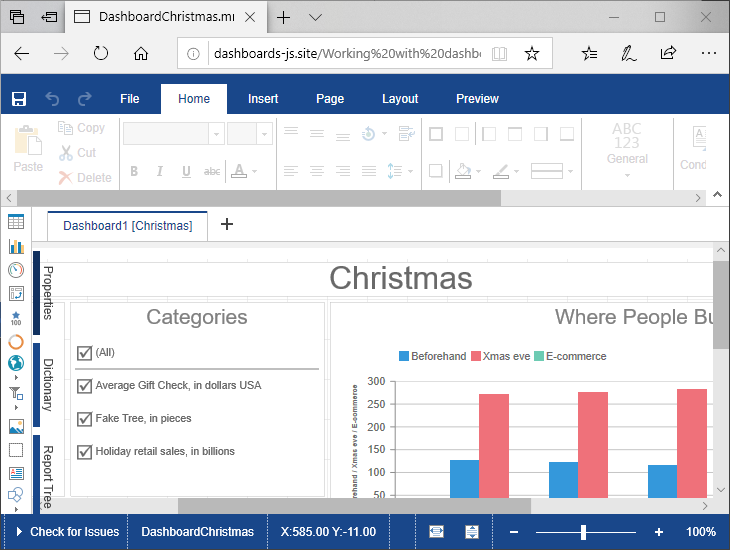Select the Table component icon in sidebar
The image size is (730, 550).
(x=16, y=222)
